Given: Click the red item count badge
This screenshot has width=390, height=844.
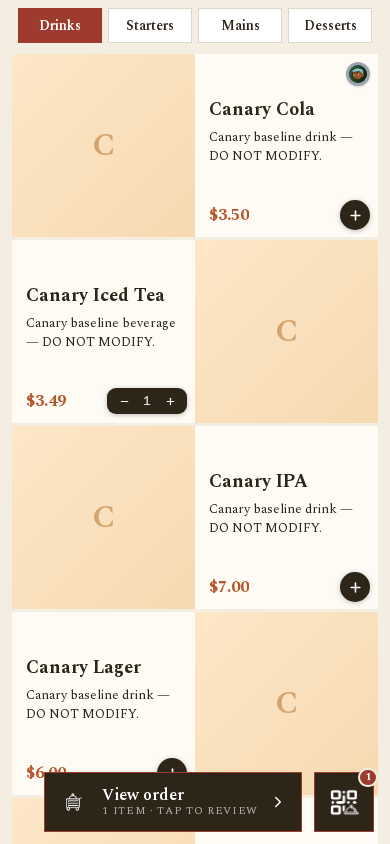Looking at the screenshot, I should tap(368, 777).
